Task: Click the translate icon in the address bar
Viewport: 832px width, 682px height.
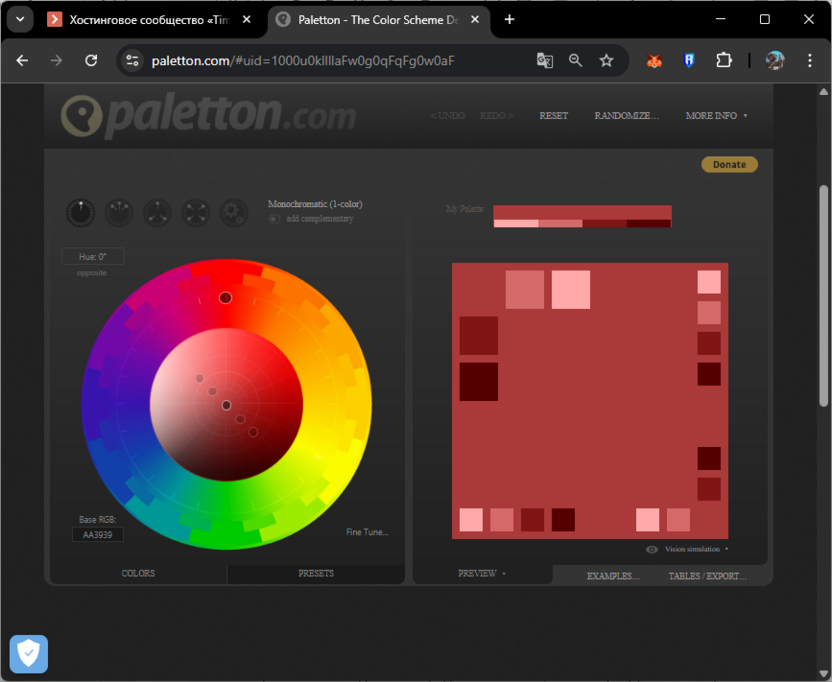Action: click(544, 60)
